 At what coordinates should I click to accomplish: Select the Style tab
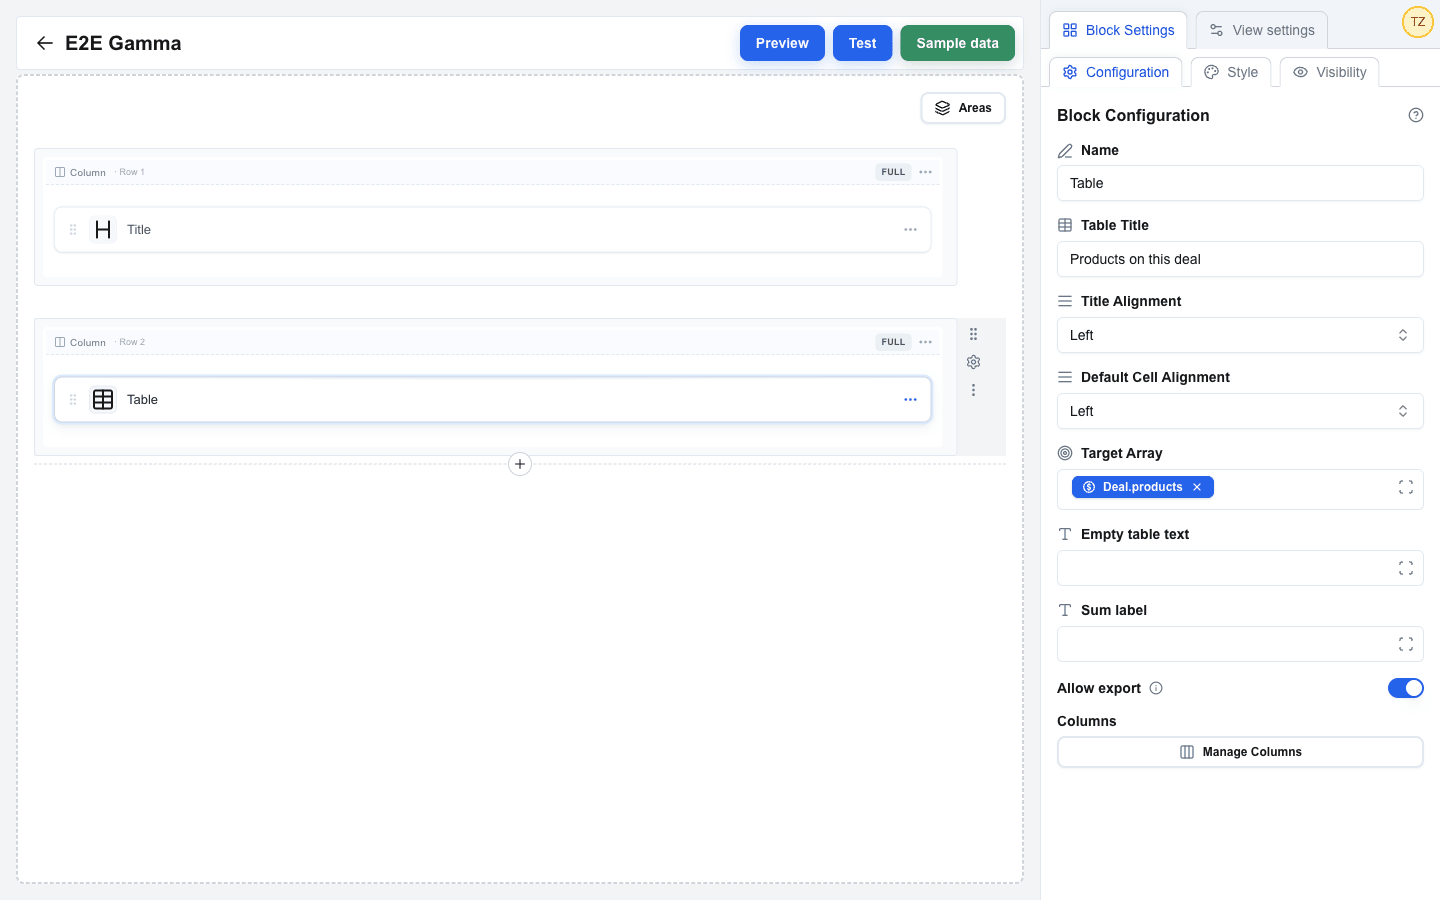point(1231,72)
